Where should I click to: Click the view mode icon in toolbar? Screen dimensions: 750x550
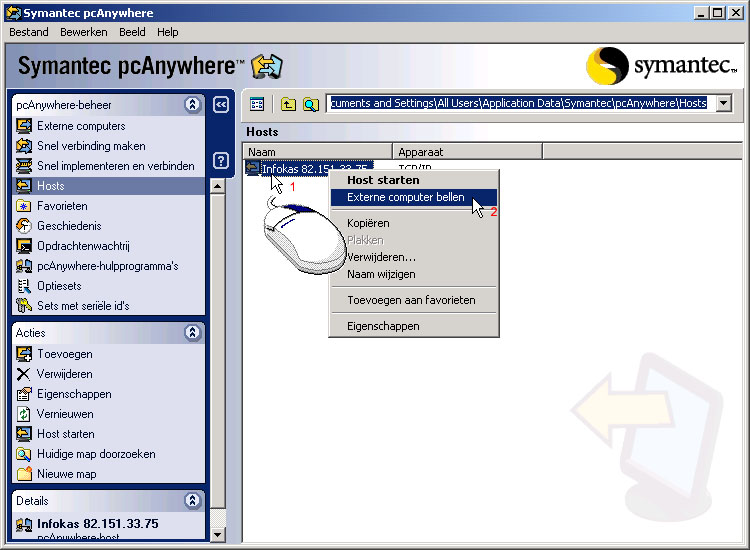coord(257,104)
